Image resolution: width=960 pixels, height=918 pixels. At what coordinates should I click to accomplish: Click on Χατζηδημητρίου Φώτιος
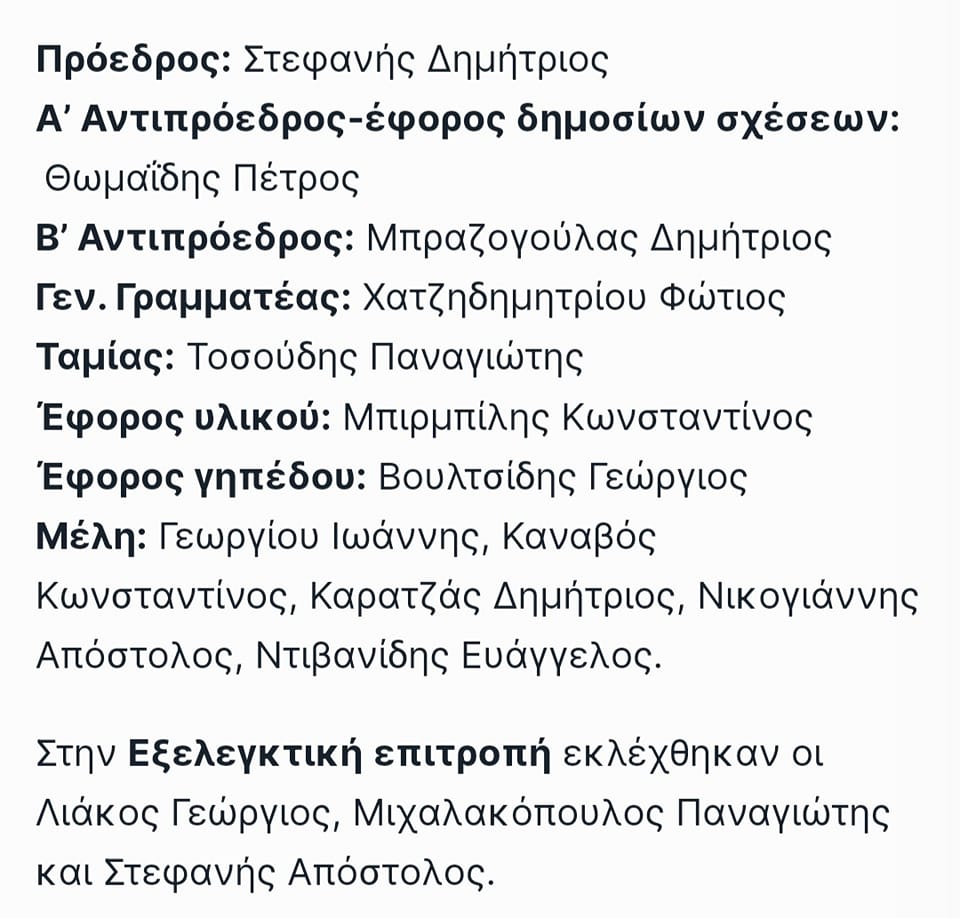click(574, 299)
